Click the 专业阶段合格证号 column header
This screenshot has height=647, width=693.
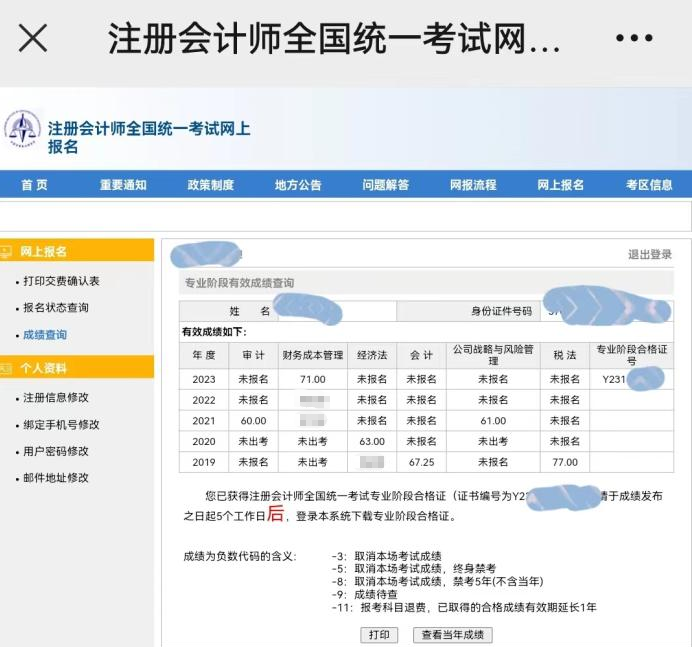(x=632, y=355)
